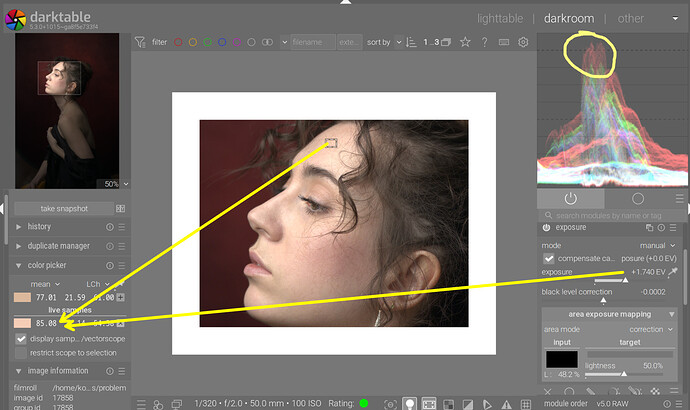Image resolution: width=690 pixels, height=410 pixels.
Task: Uncheck compensate camera exposure checkbox
Action: [549, 259]
